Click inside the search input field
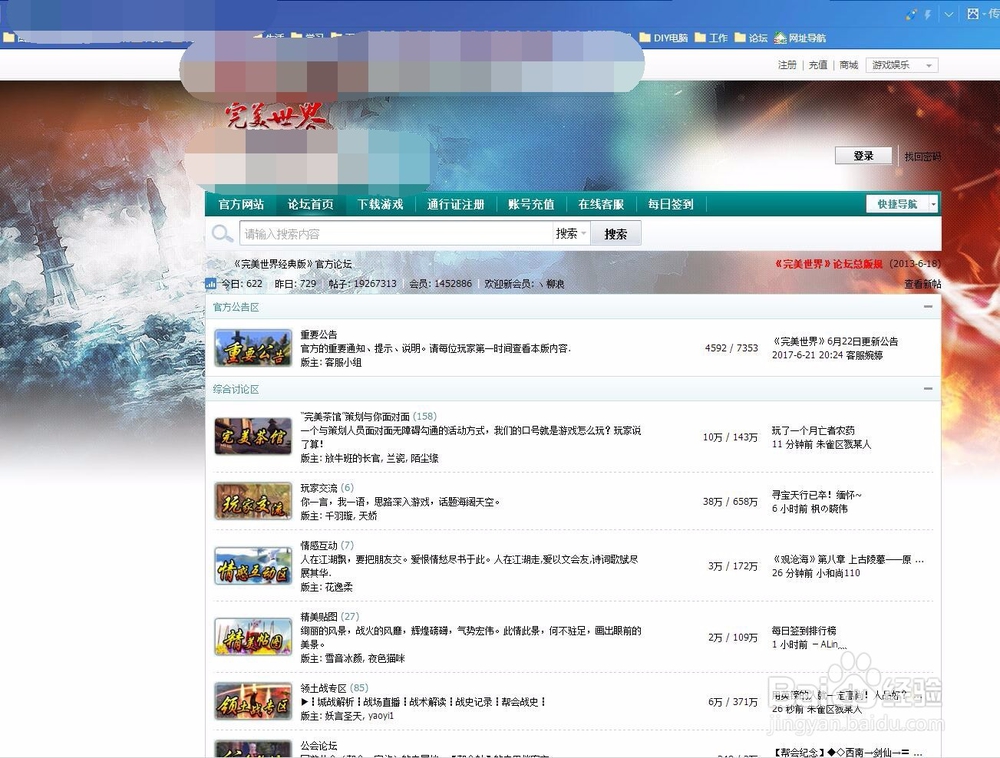1000x758 pixels. pyautogui.click(x=390, y=232)
